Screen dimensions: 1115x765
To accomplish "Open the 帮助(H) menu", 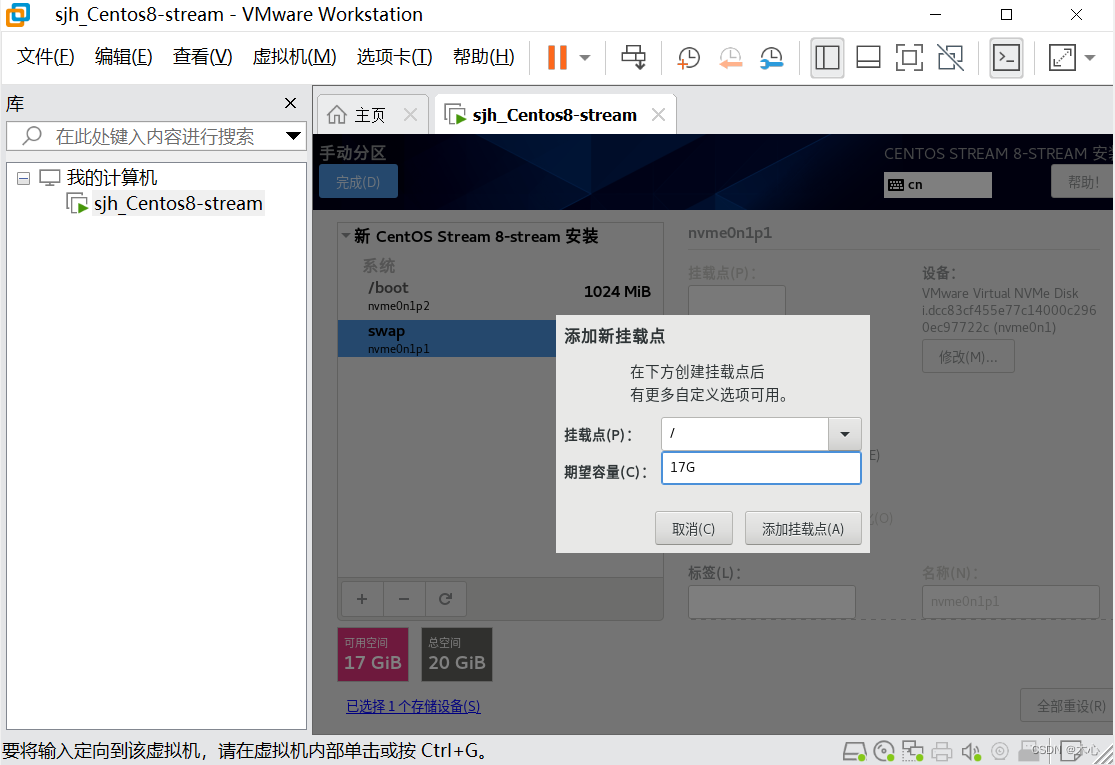I will [x=484, y=56].
